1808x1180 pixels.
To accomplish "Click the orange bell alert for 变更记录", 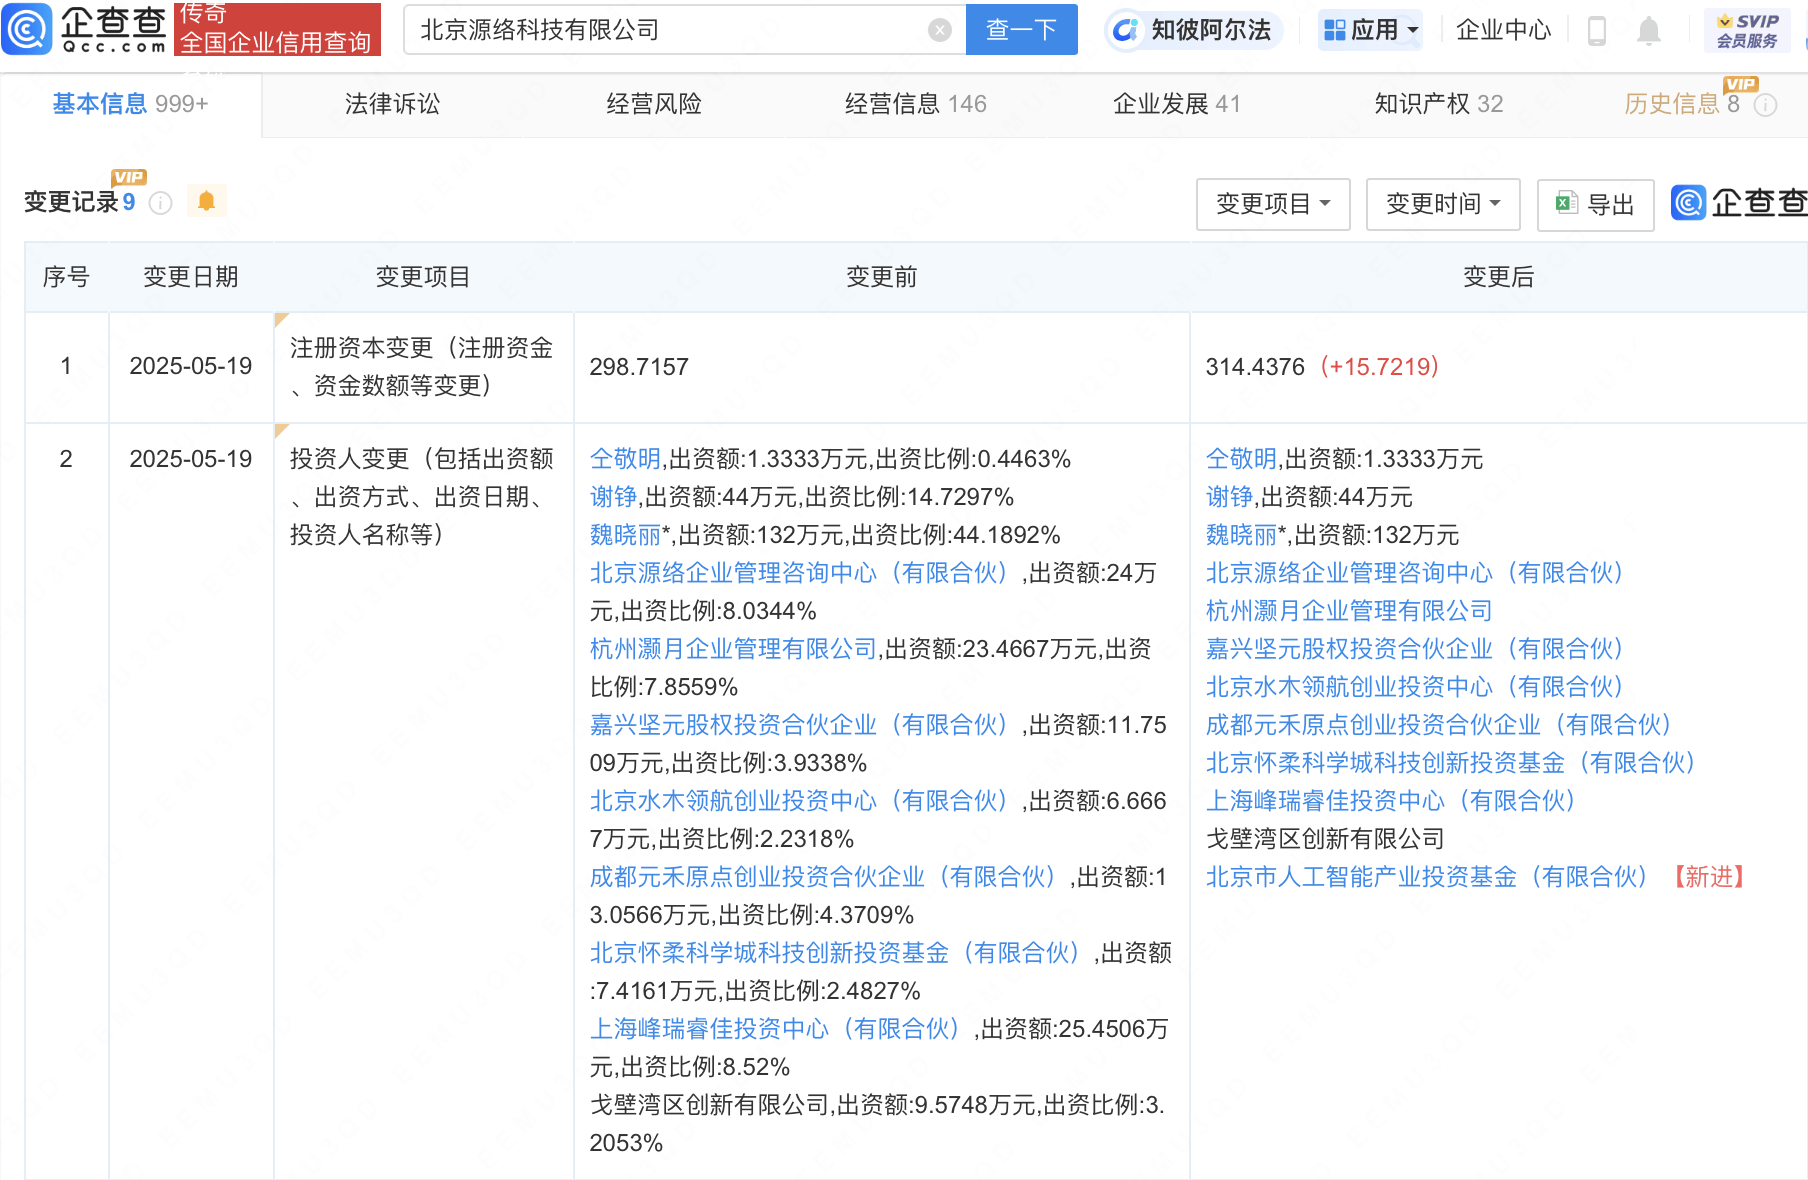I will [207, 201].
